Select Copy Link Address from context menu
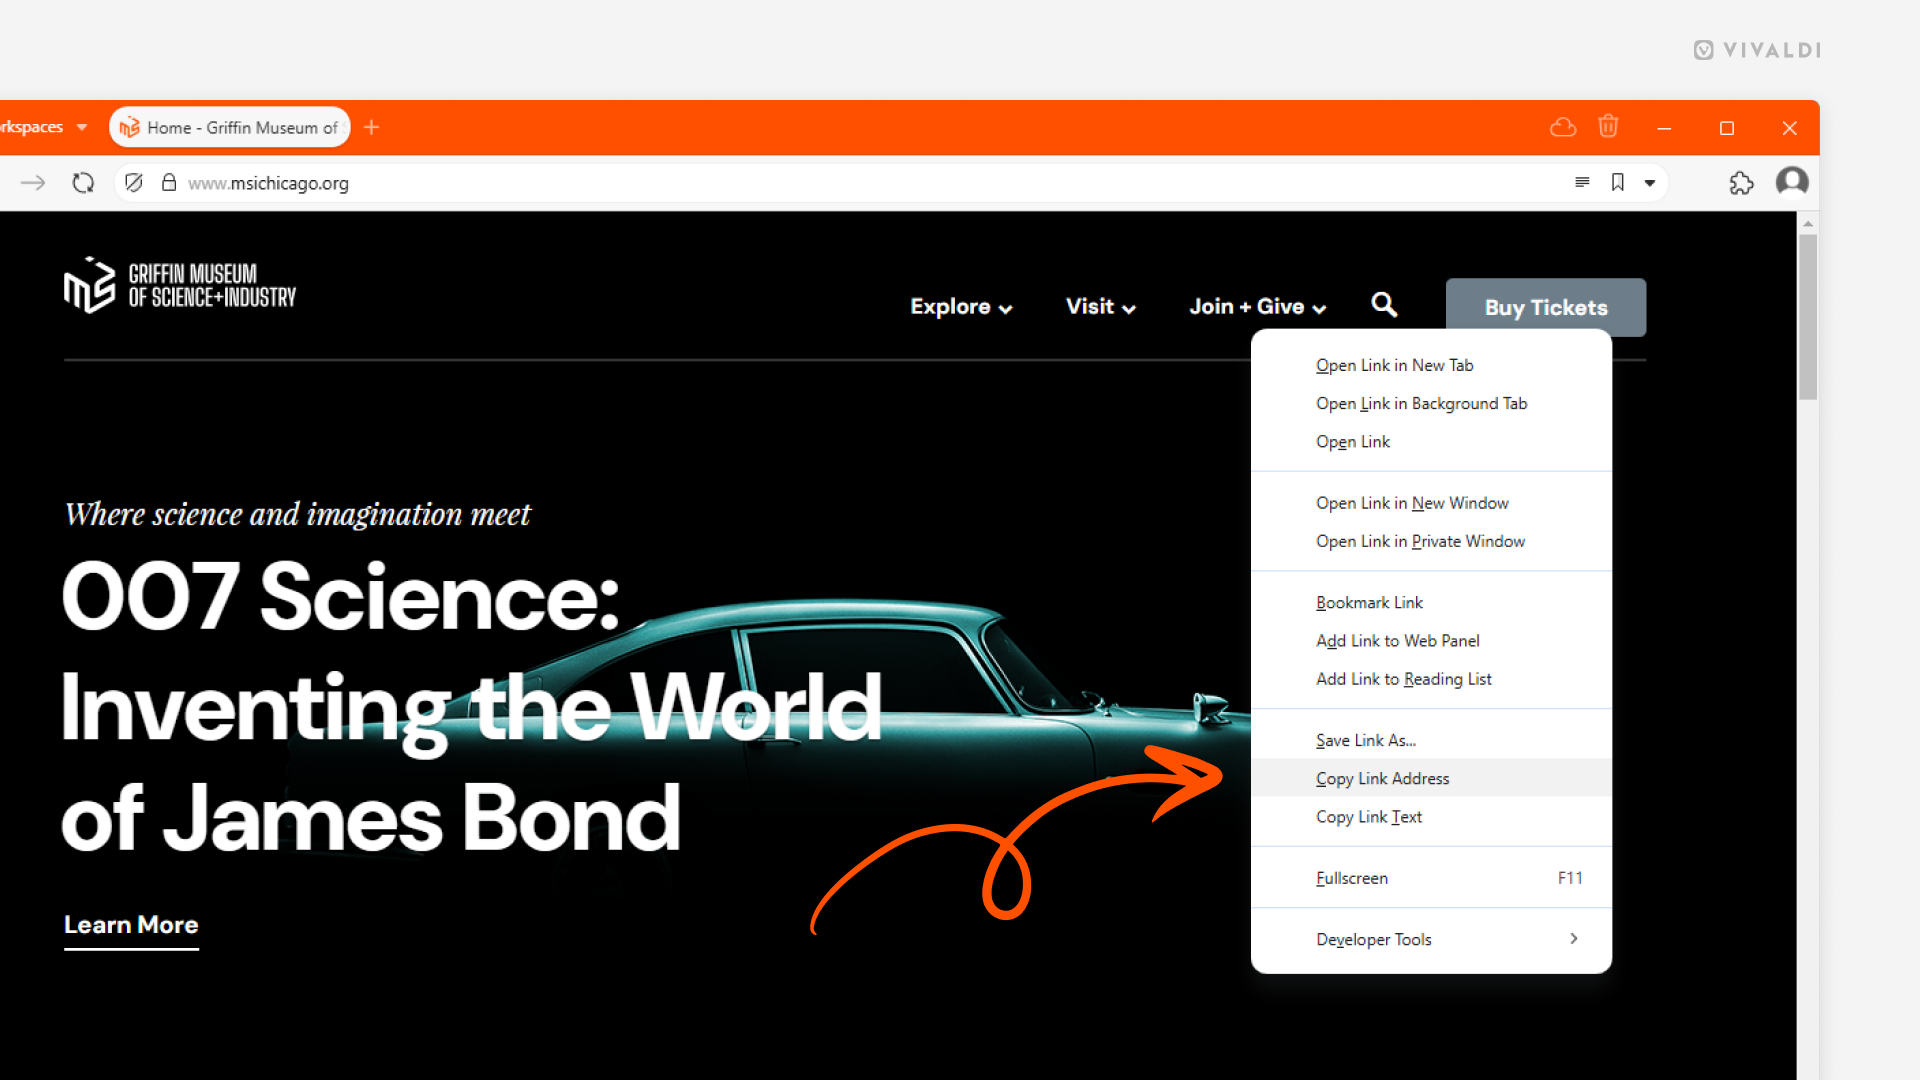Screen dimensions: 1920x1080 1383,778
